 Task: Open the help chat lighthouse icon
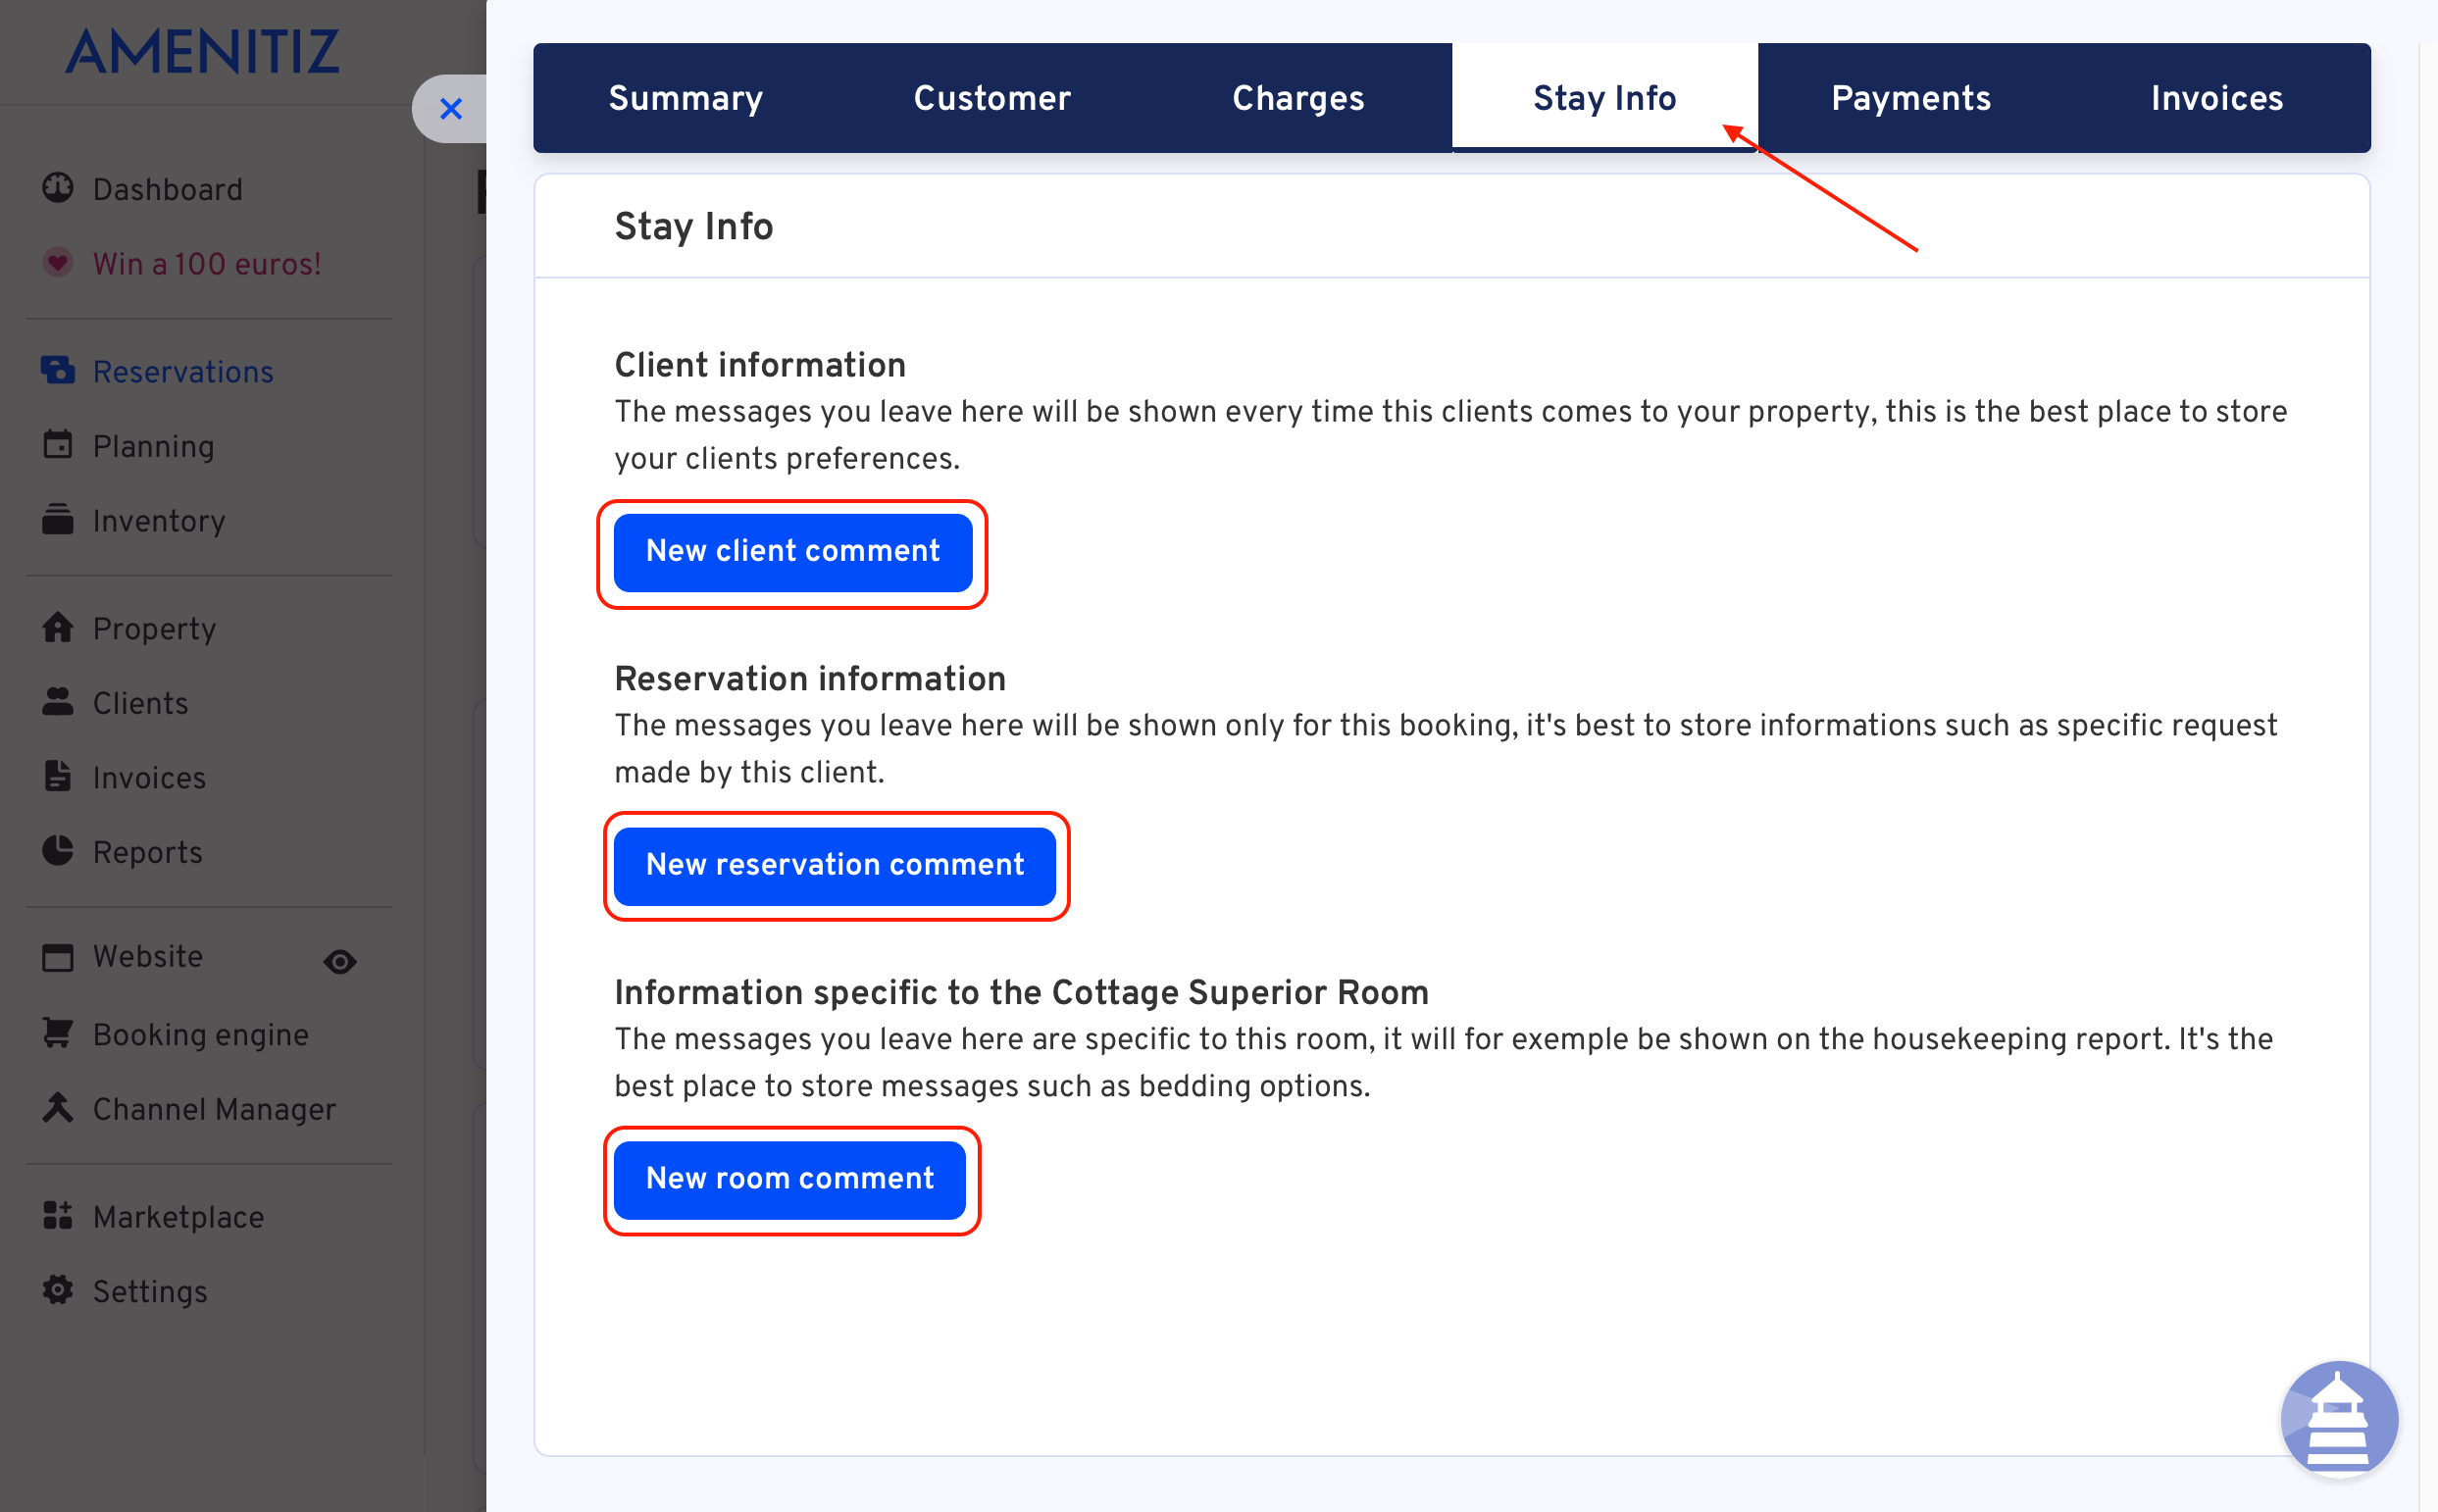point(2339,1420)
